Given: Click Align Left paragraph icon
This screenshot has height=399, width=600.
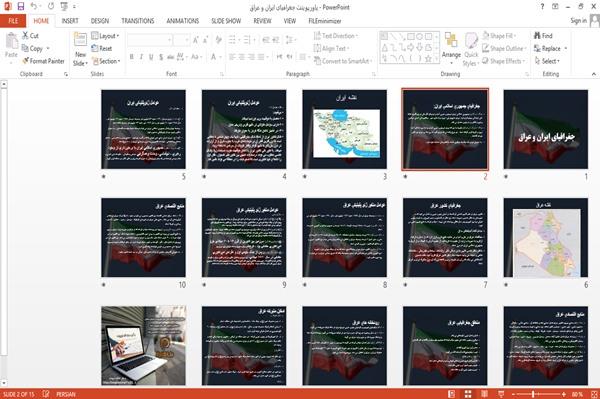Looking at the screenshot, I should (232, 57).
